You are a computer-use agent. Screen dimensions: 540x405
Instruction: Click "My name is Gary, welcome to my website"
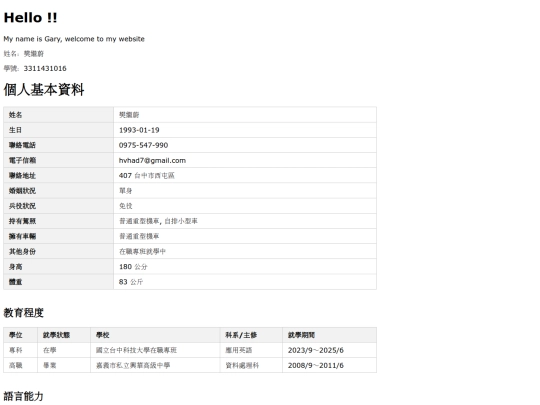[74, 39]
